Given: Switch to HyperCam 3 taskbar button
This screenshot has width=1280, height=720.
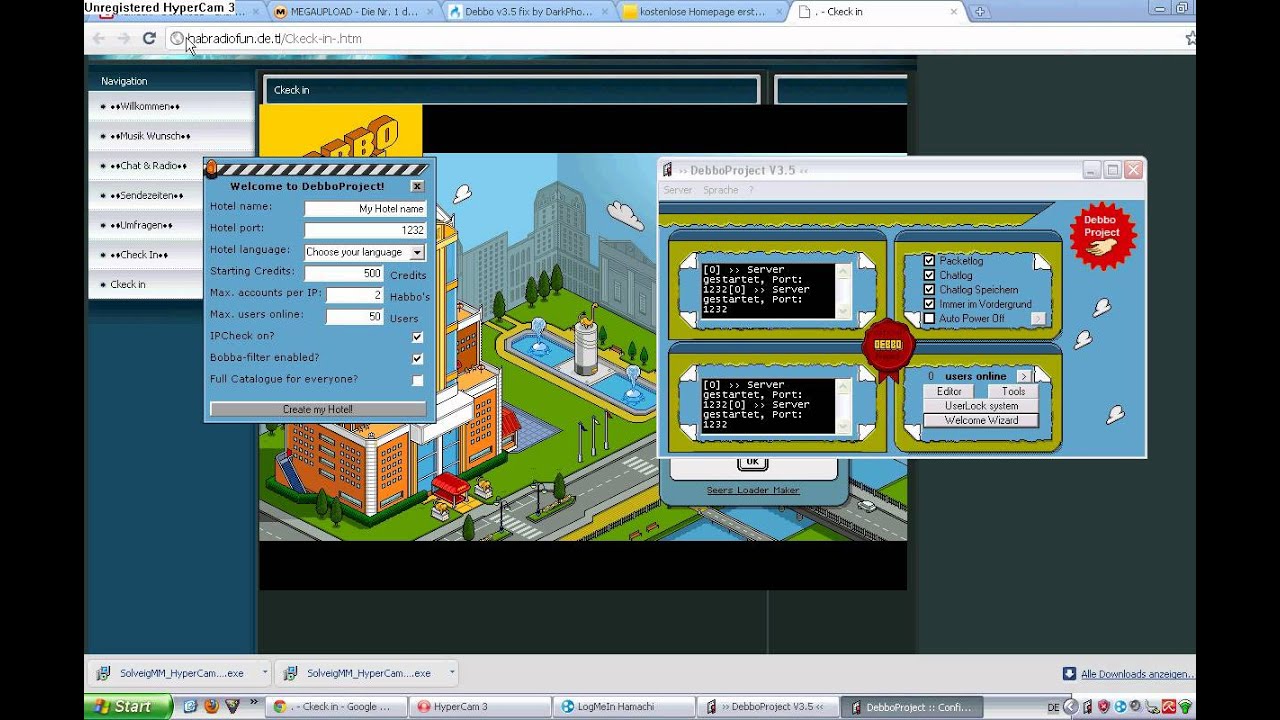Looking at the screenshot, I should [479, 707].
